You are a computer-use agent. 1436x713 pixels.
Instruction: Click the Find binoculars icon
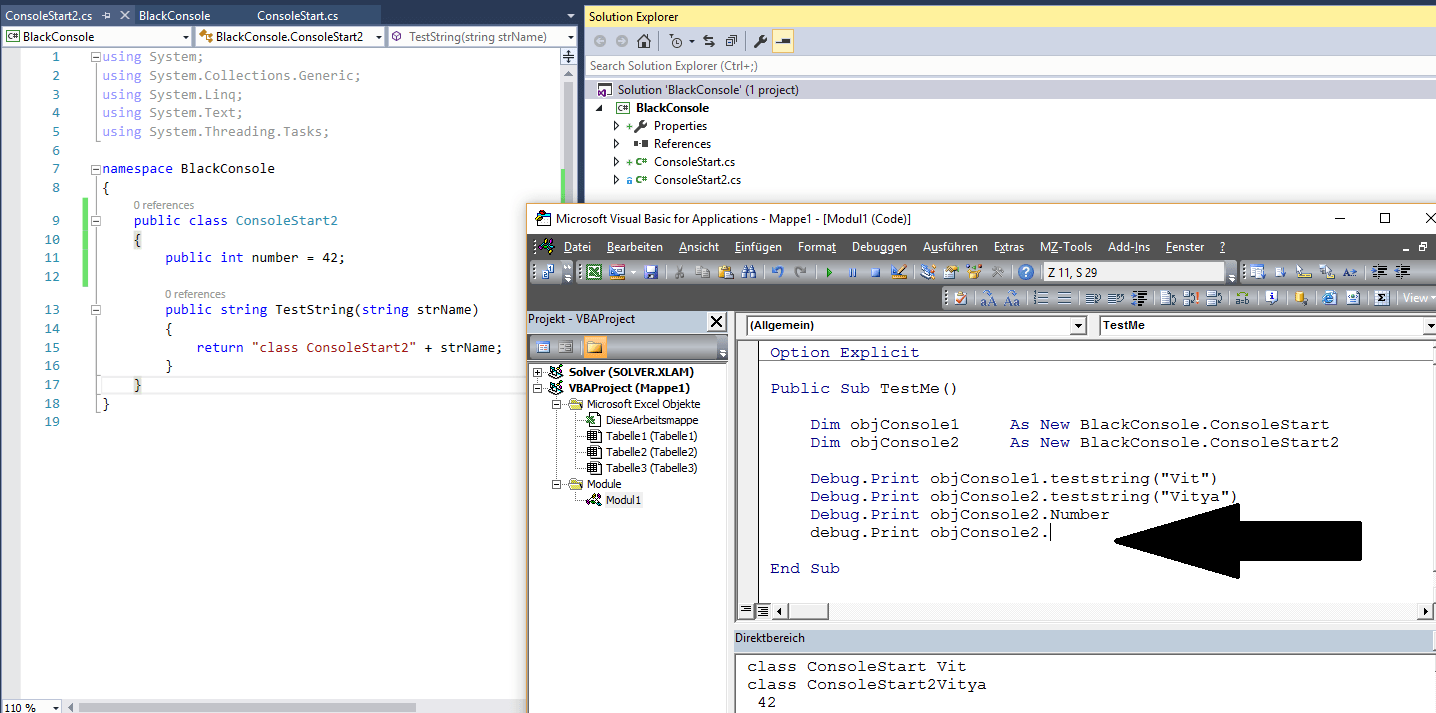pyautogui.click(x=748, y=272)
